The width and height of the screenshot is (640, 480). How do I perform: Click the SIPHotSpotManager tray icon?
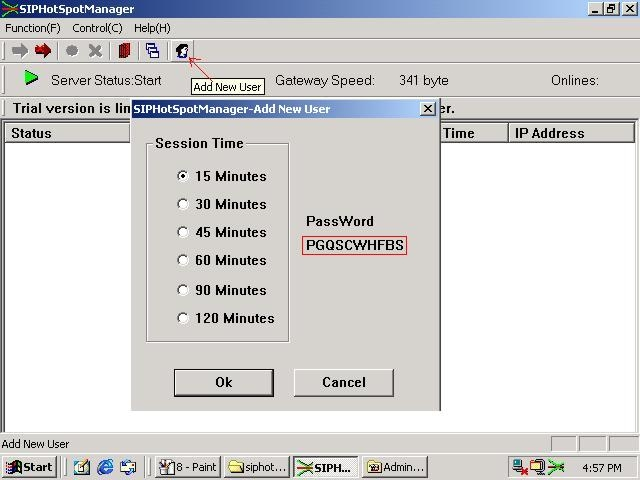pyautogui.click(x=556, y=467)
